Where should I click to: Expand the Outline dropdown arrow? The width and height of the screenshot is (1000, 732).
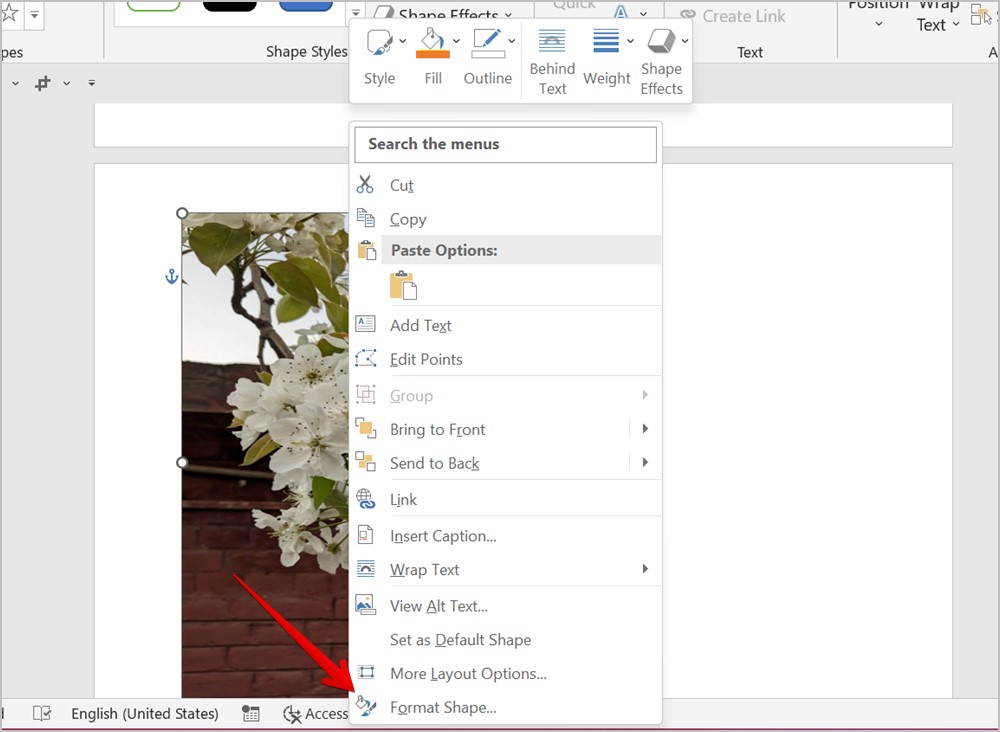click(x=512, y=41)
